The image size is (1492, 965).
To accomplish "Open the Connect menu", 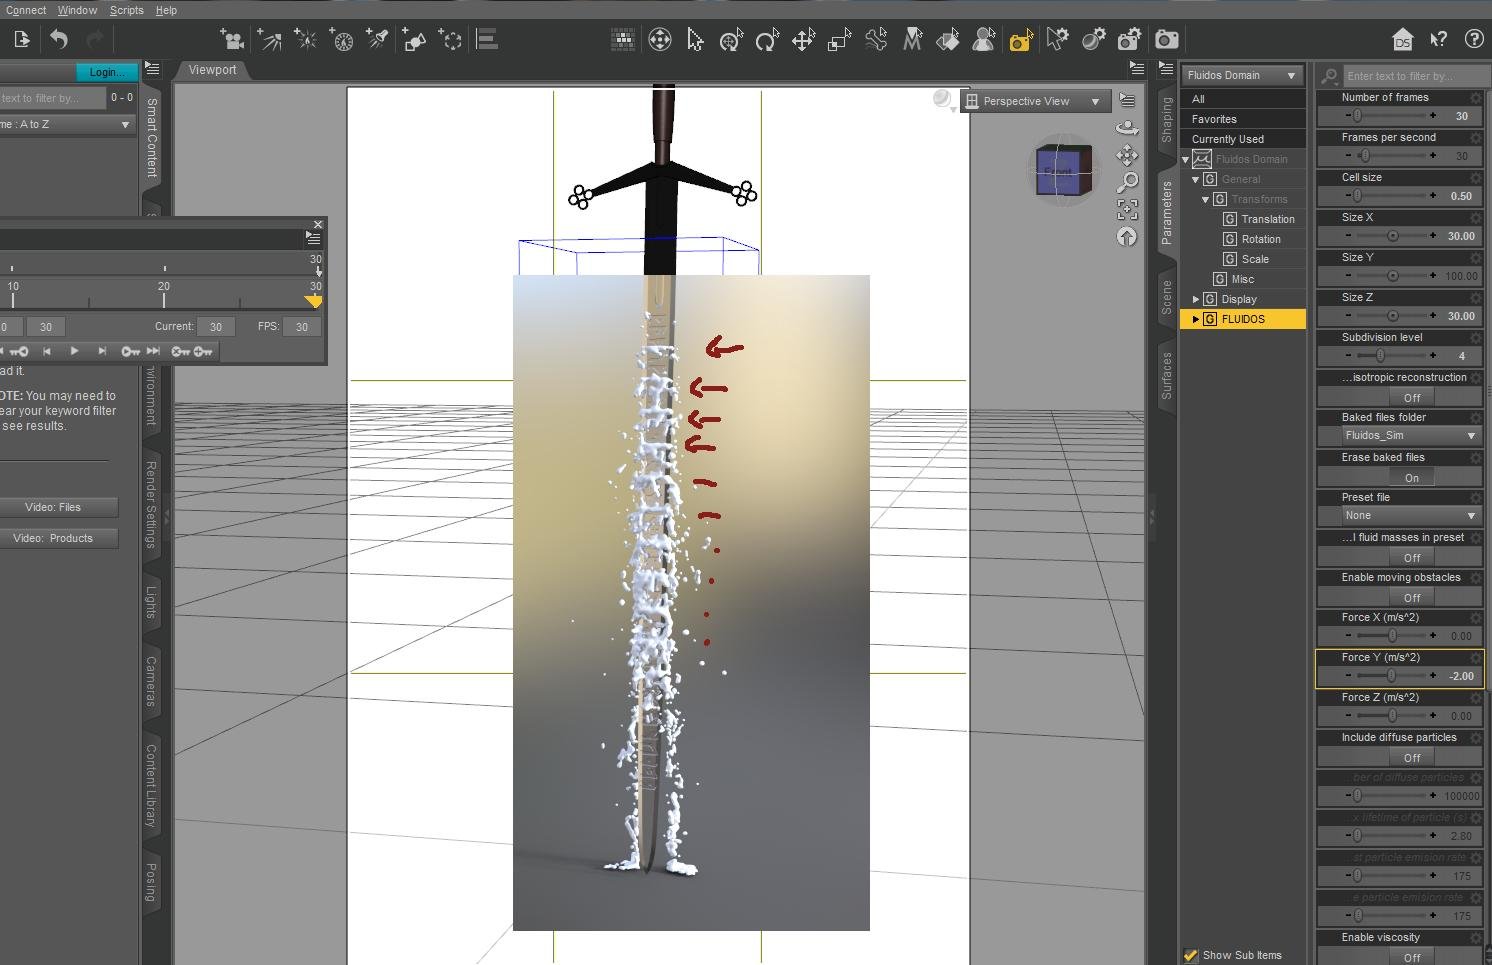I will point(26,10).
